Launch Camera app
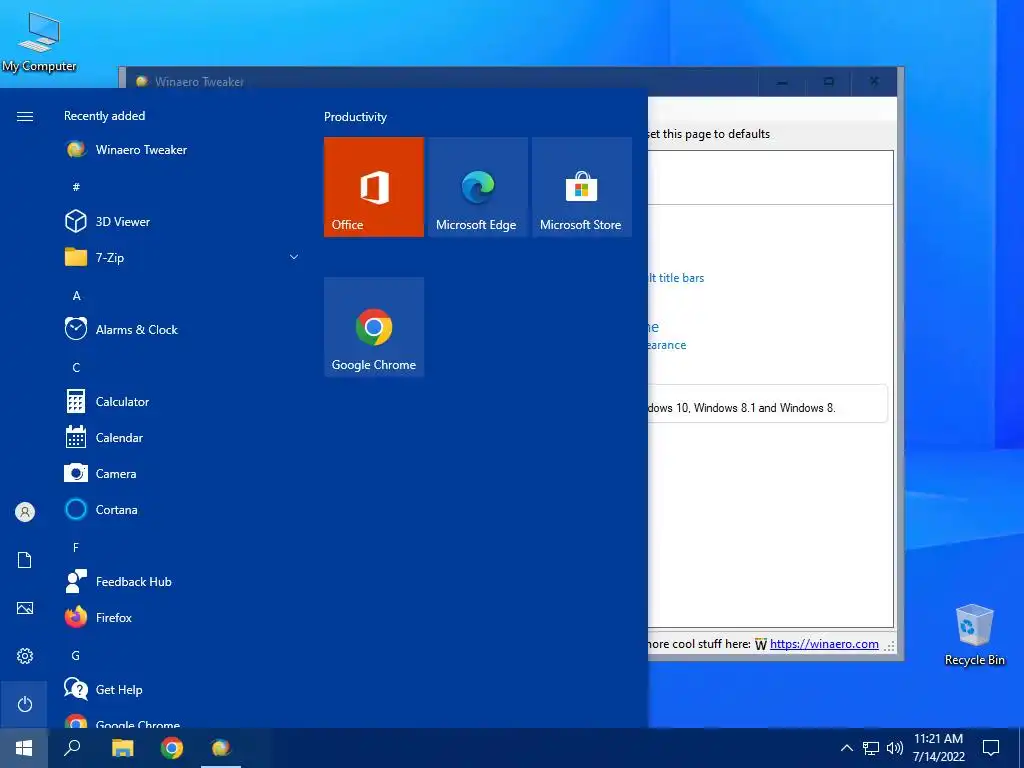The width and height of the screenshot is (1024, 768). tap(183, 473)
